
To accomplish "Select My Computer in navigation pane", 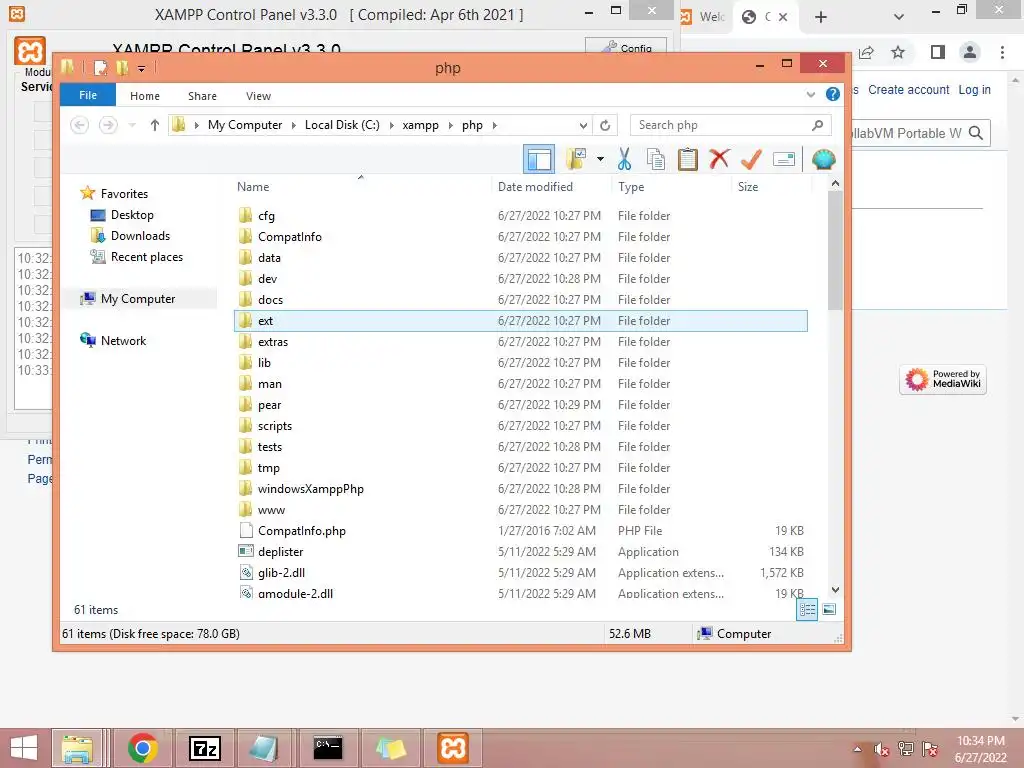I will pos(138,298).
